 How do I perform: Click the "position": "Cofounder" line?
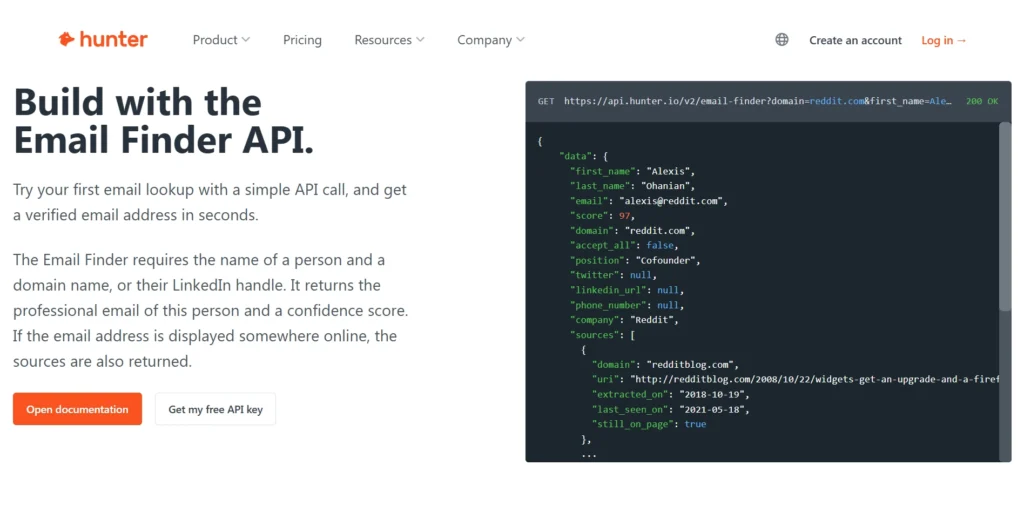[635, 260]
